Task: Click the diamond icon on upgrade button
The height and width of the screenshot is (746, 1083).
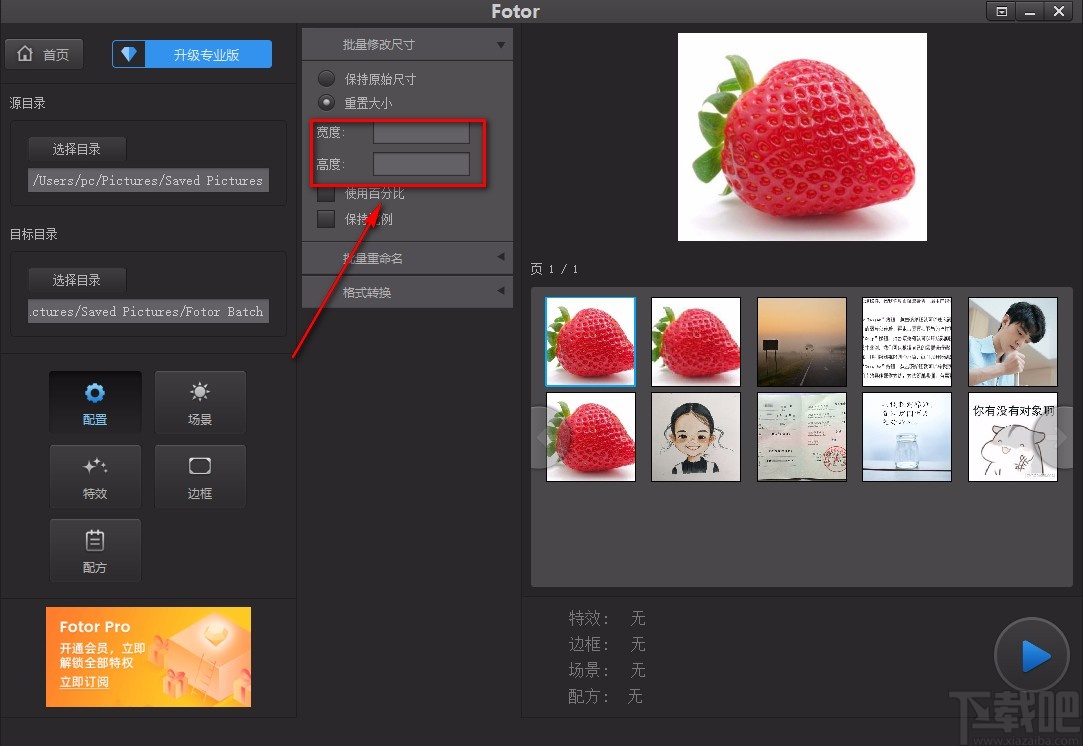Action: click(x=129, y=55)
